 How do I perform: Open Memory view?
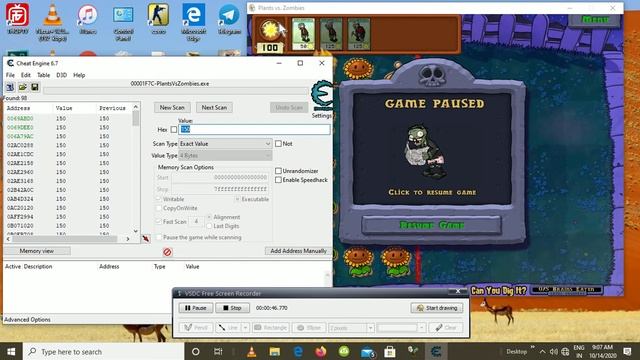point(37,251)
